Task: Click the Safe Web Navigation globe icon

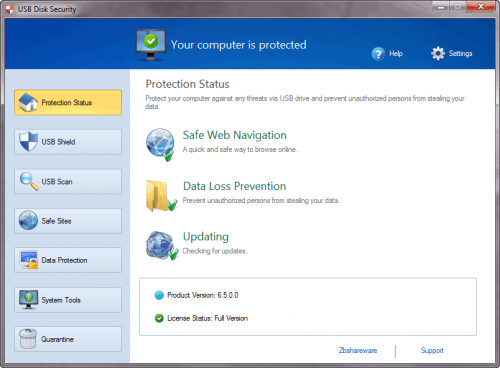Action: (x=161, y=144)
